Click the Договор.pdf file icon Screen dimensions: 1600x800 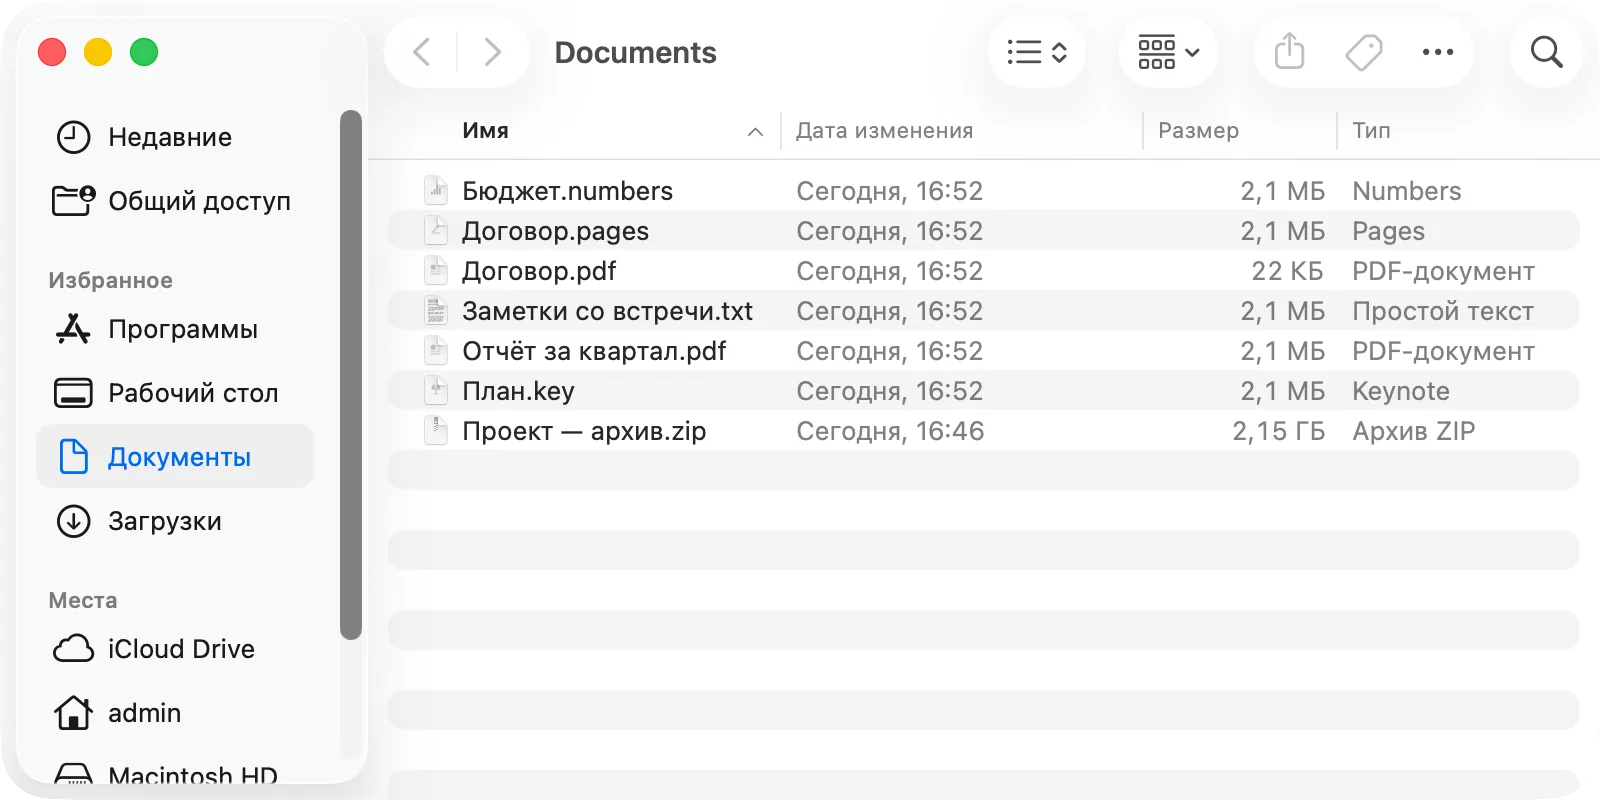click(436, 270)
